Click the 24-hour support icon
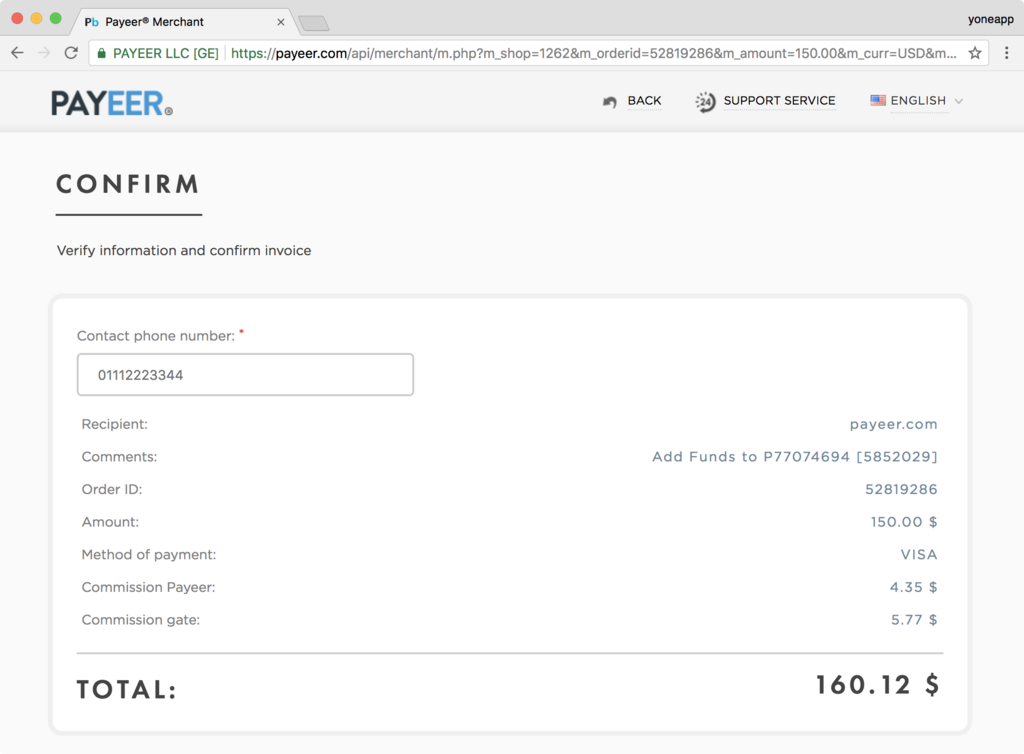1024x754 pixels. pos(705,102)
